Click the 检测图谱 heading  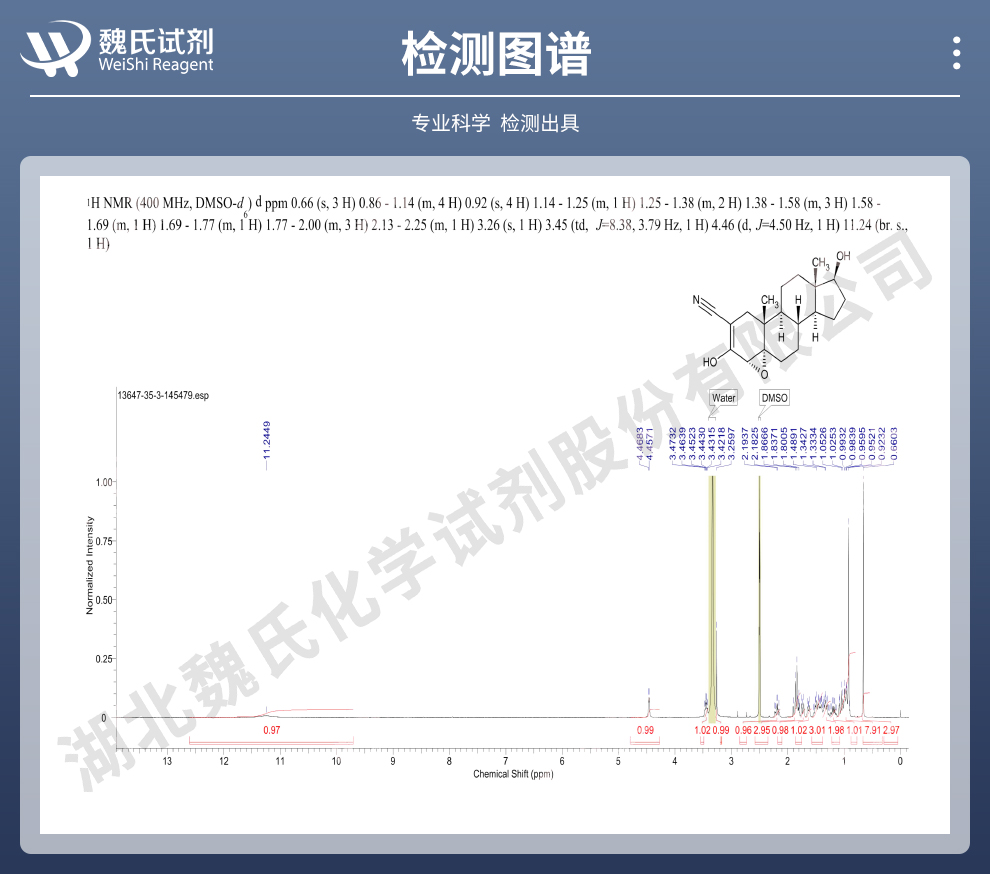[496, 54]
